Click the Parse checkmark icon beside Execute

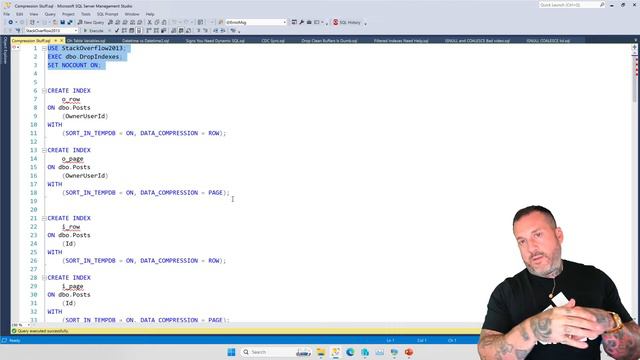[117, 31]
